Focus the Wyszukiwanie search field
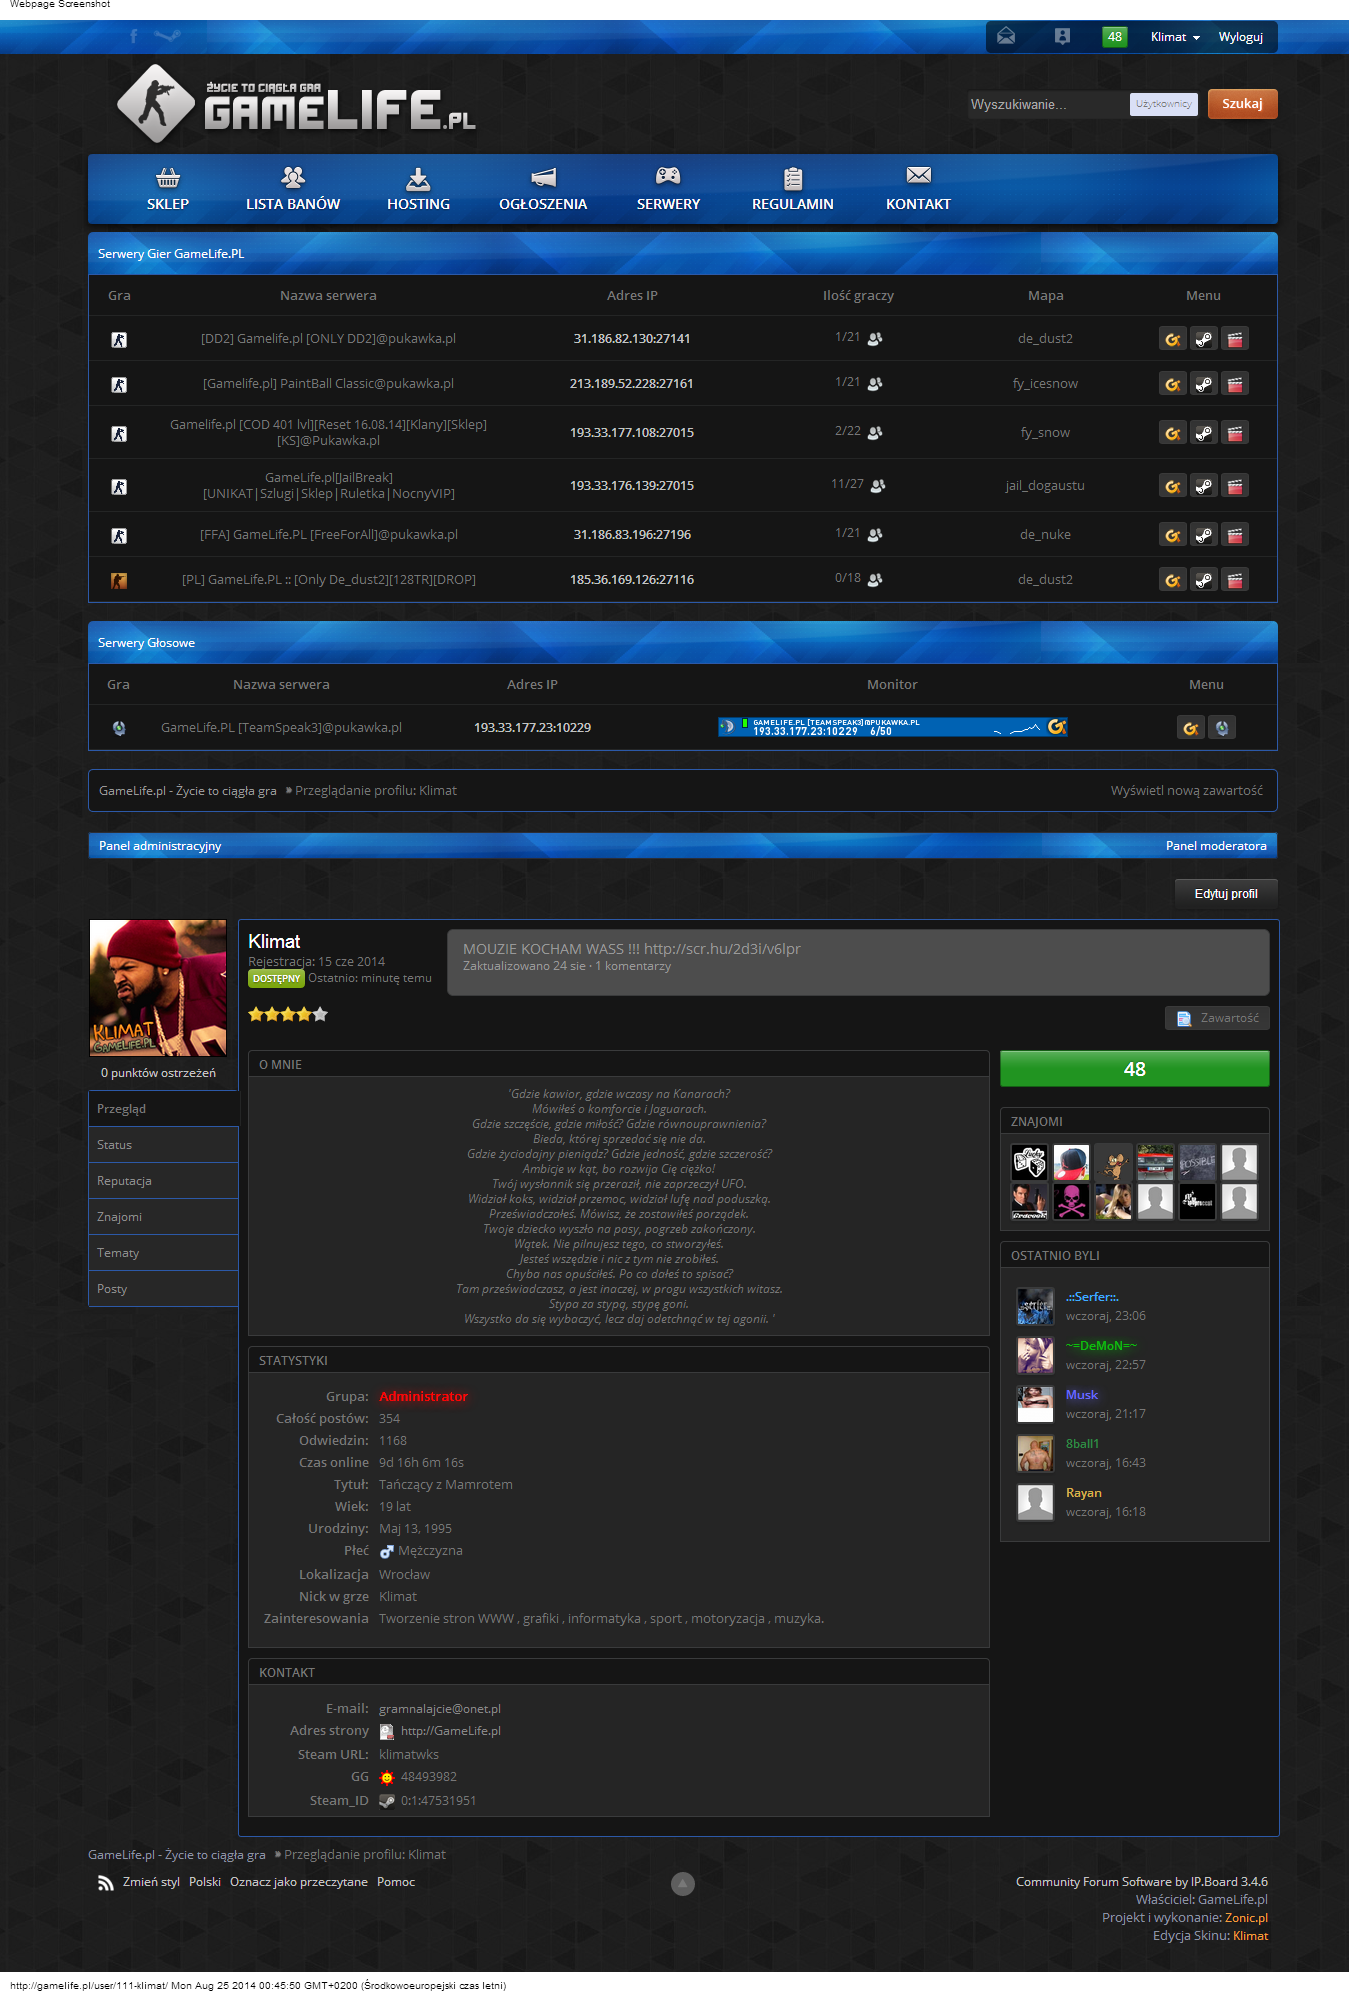This screenshot has height=1992, width=1349. tap(1047, 104)
